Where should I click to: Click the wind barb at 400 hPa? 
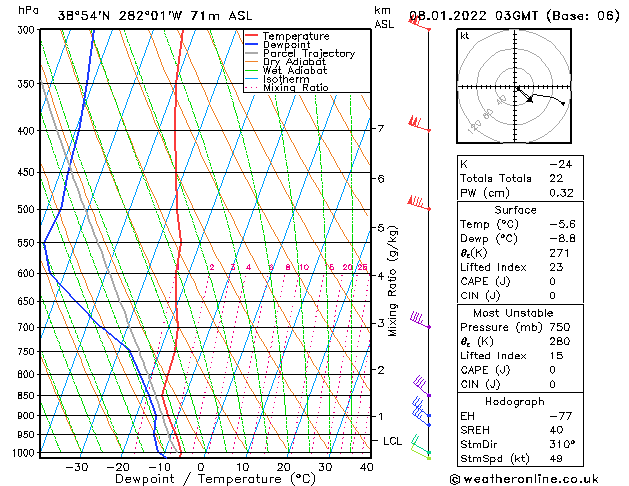(419, 124)
